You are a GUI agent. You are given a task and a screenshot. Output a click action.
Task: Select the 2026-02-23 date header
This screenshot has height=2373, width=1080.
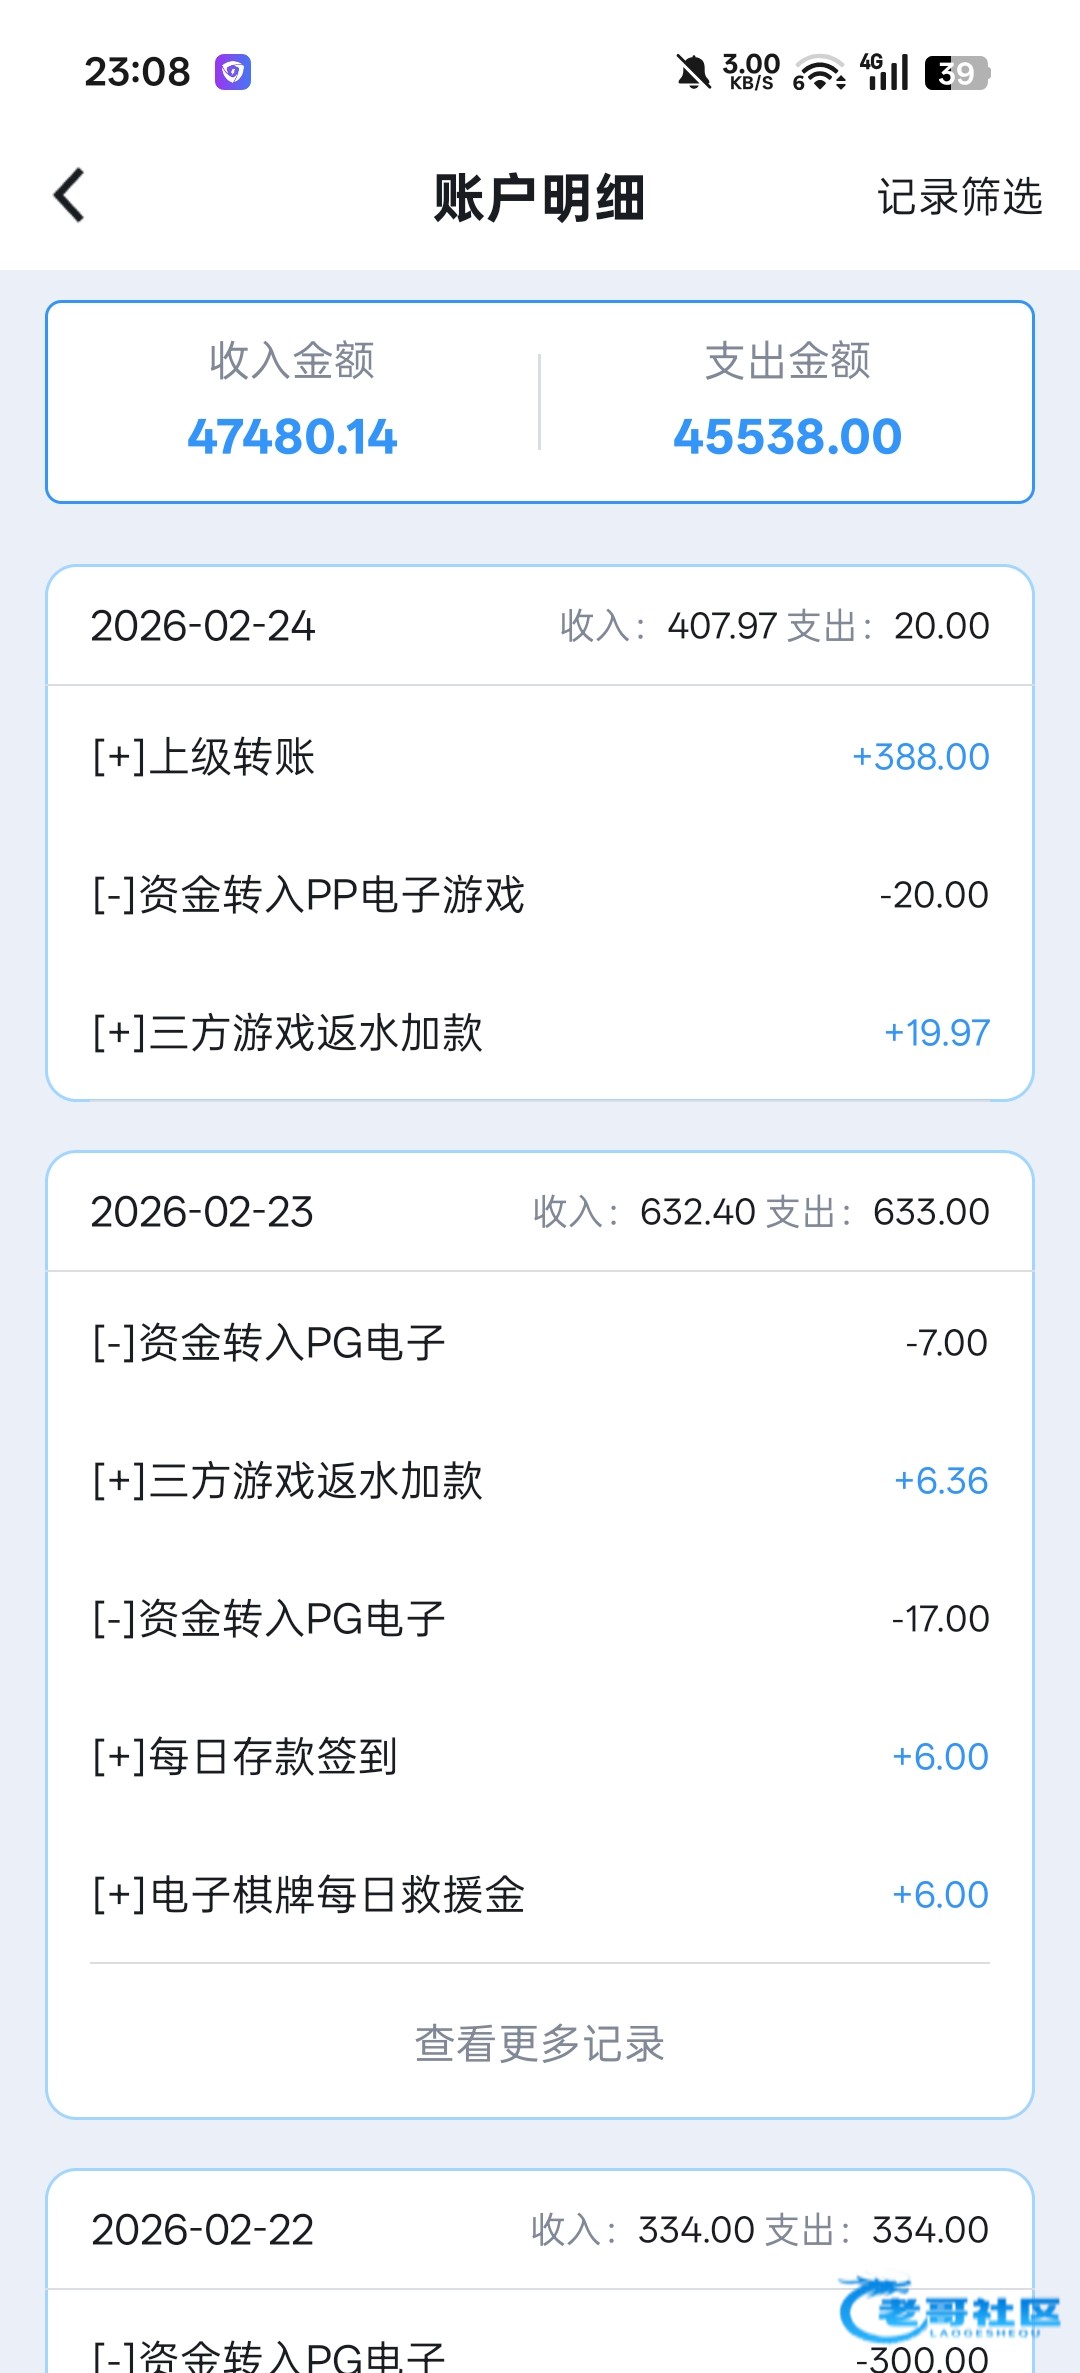pos(202,1212)
